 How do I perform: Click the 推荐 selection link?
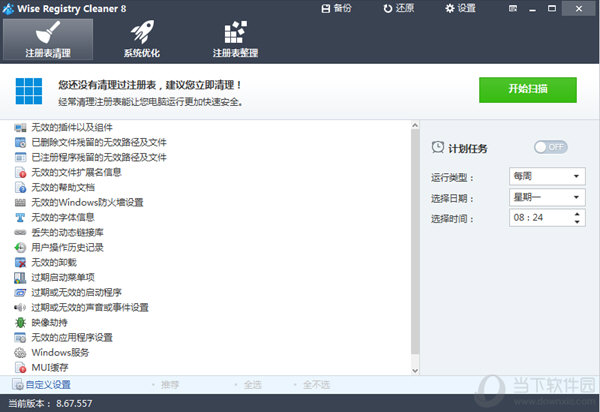[x=170, y=384]
